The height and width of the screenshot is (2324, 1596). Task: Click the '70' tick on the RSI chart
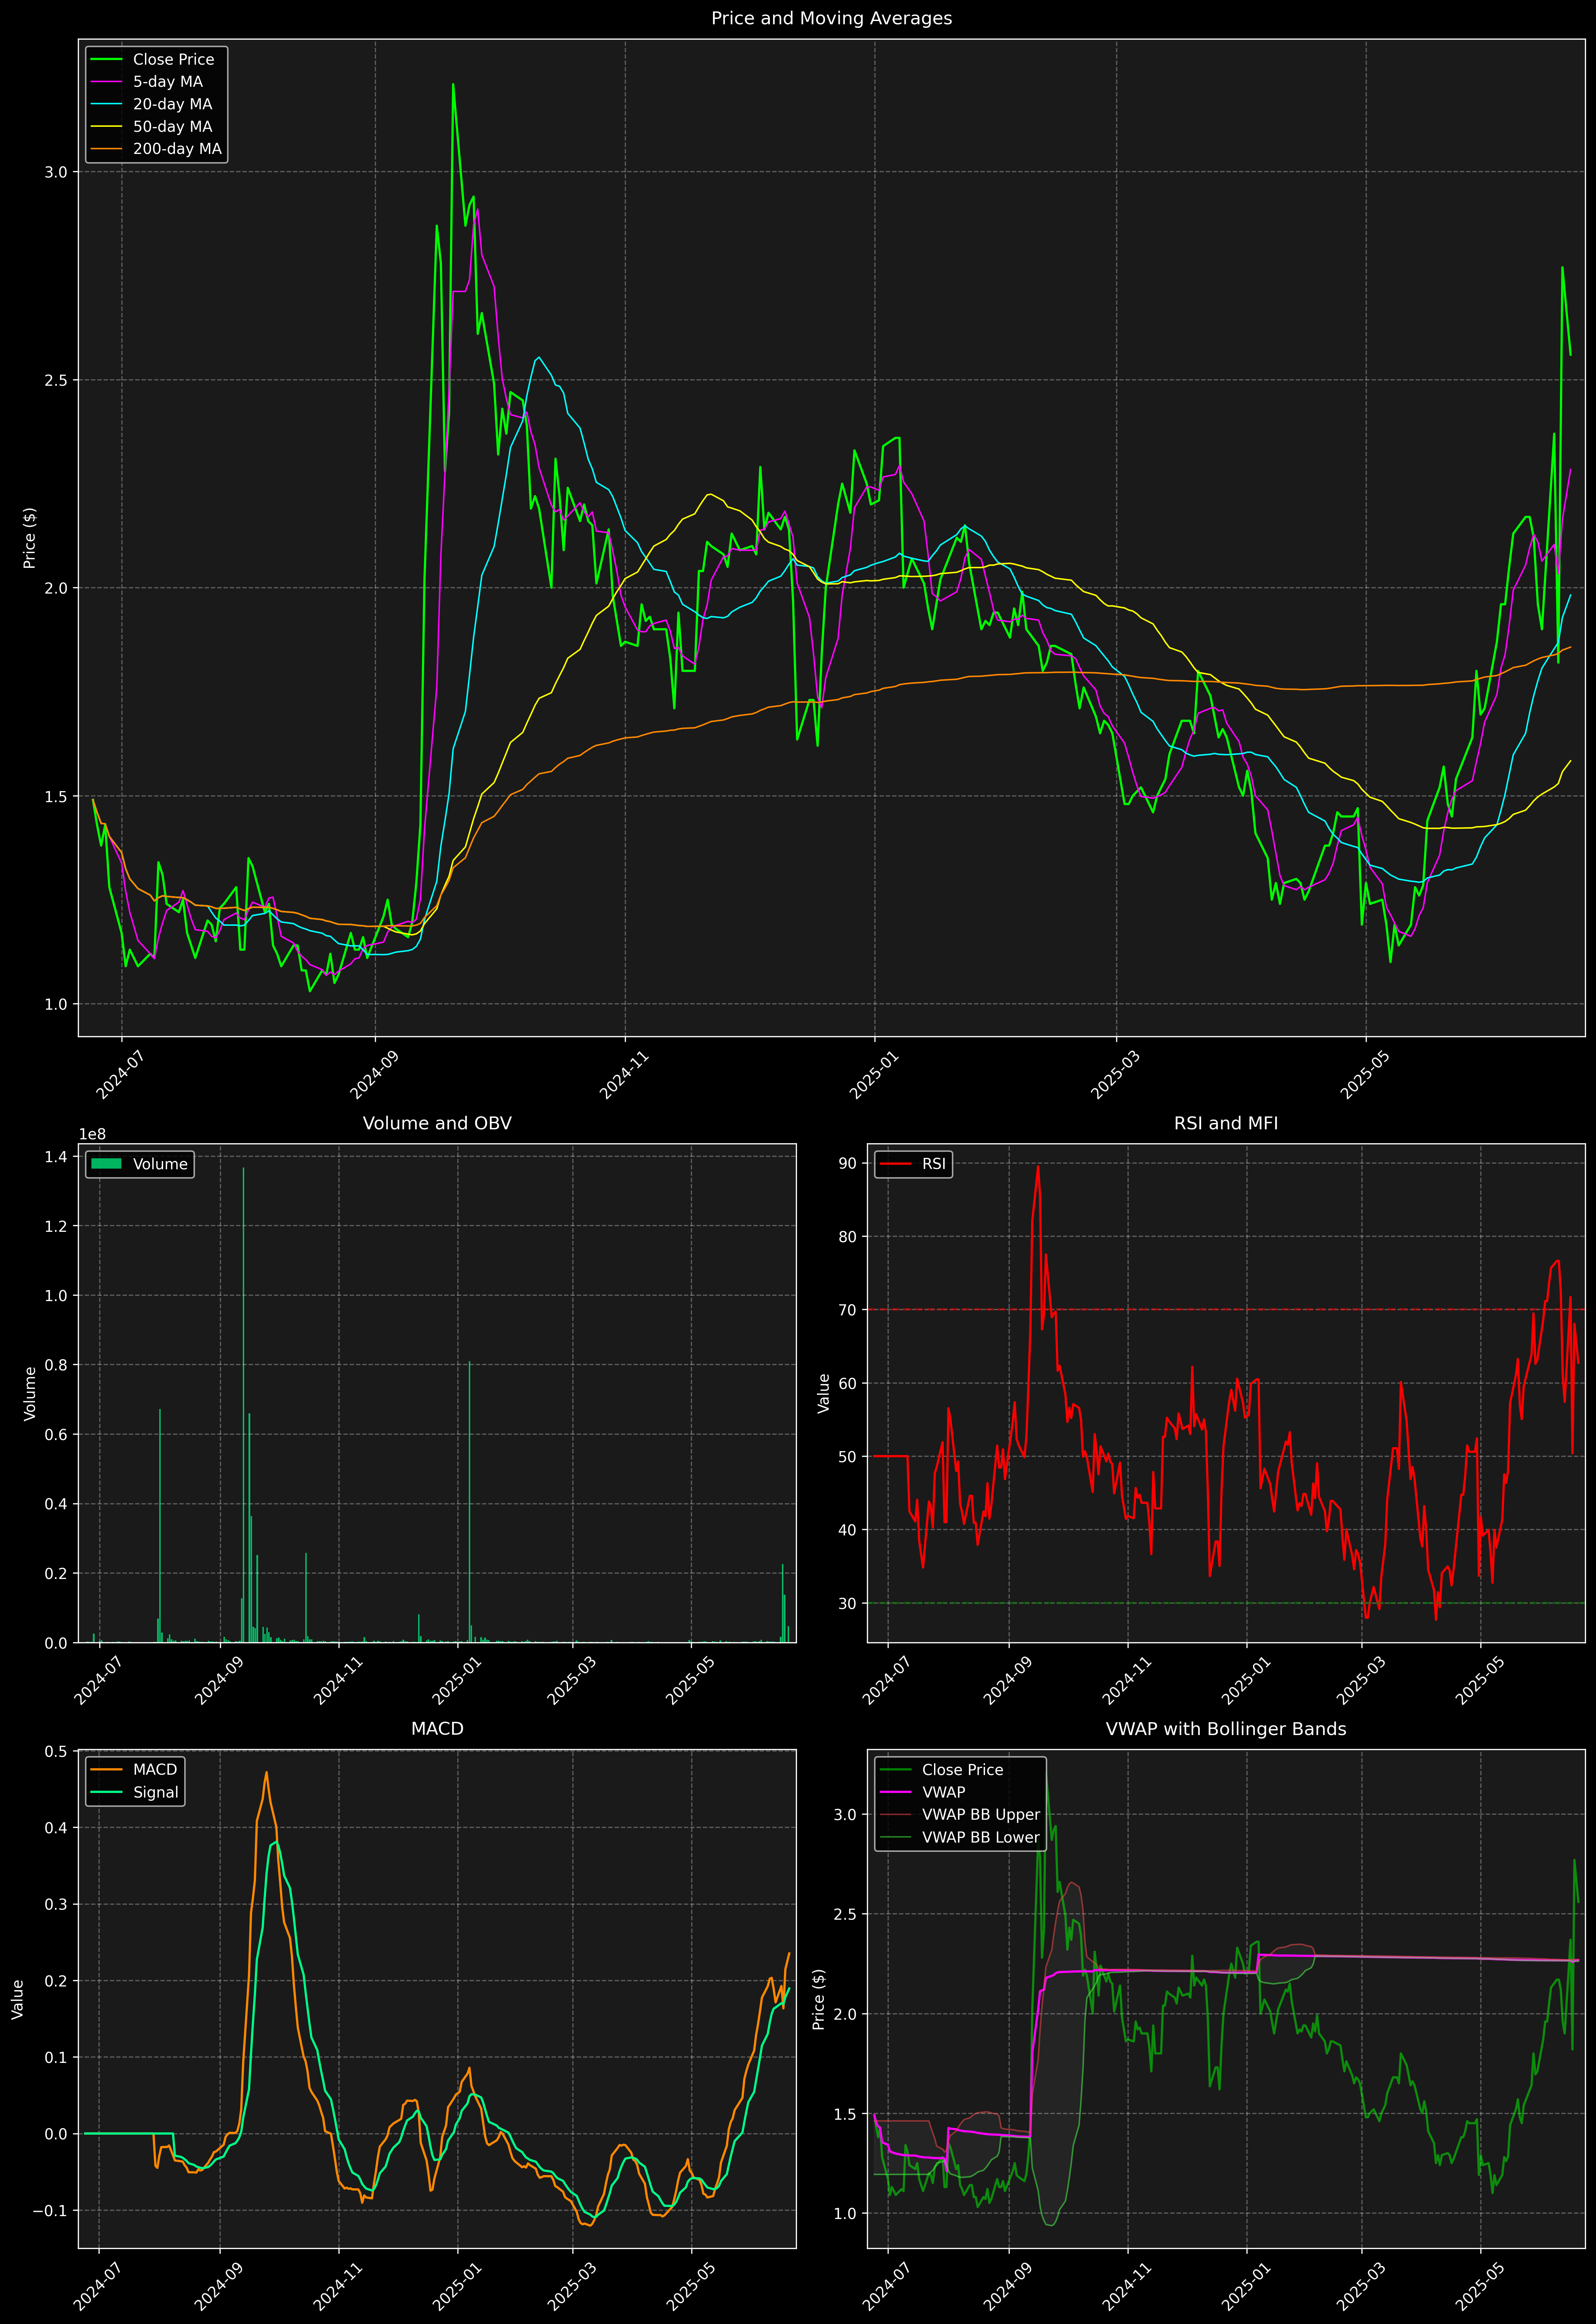(848, 1310)
